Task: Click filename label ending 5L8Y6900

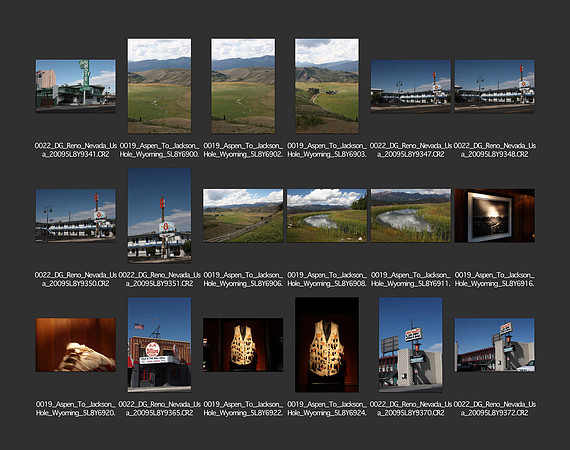Action: [159, 150]
